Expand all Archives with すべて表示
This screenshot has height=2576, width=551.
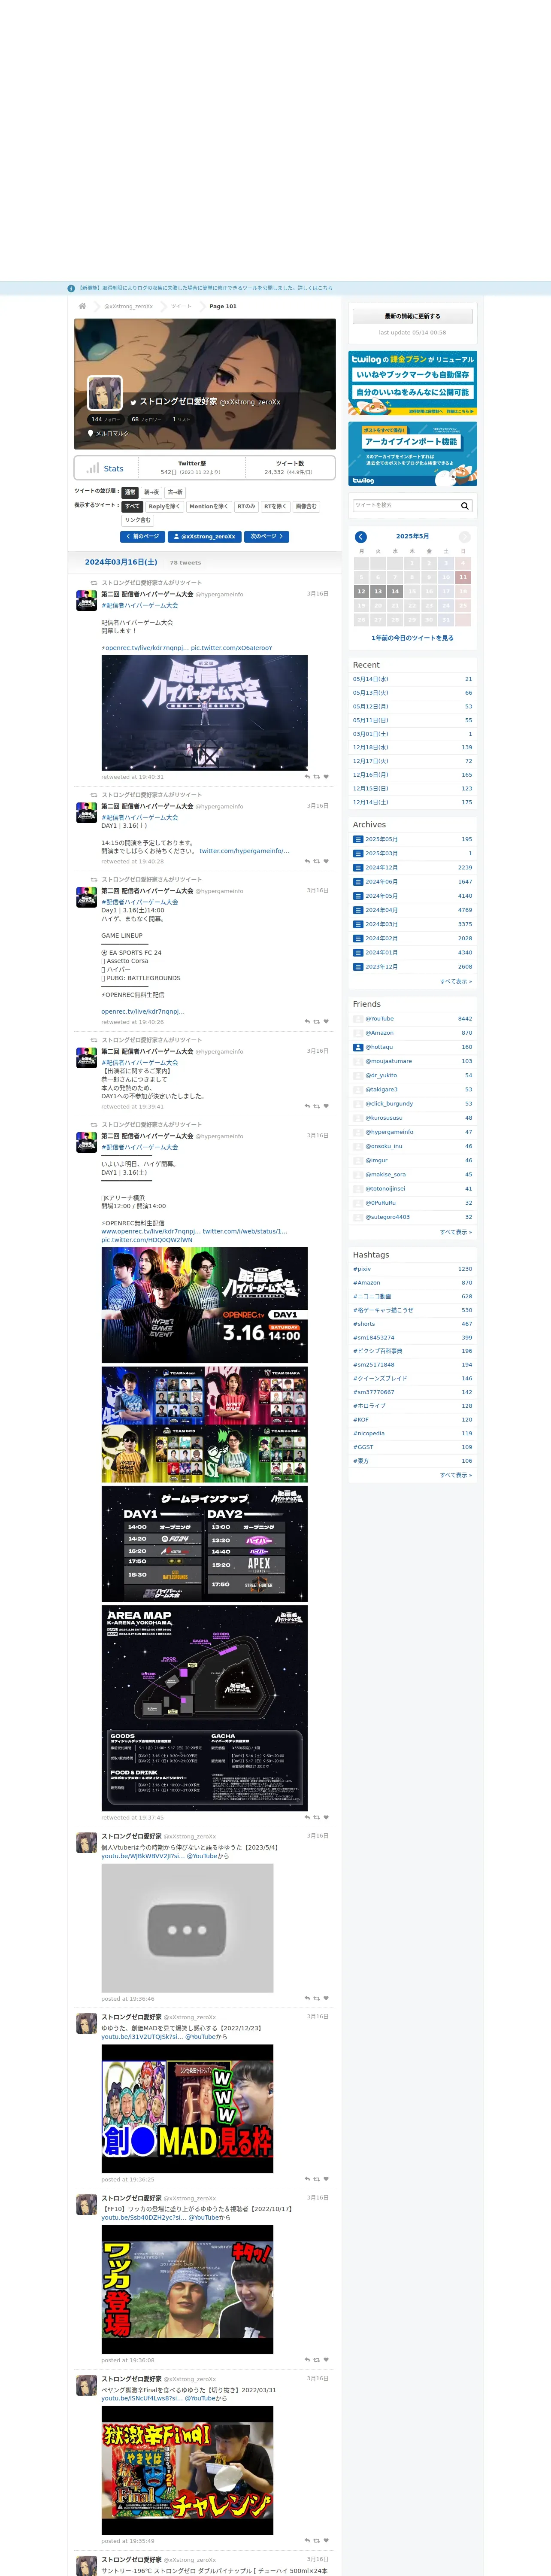[456, 981]
